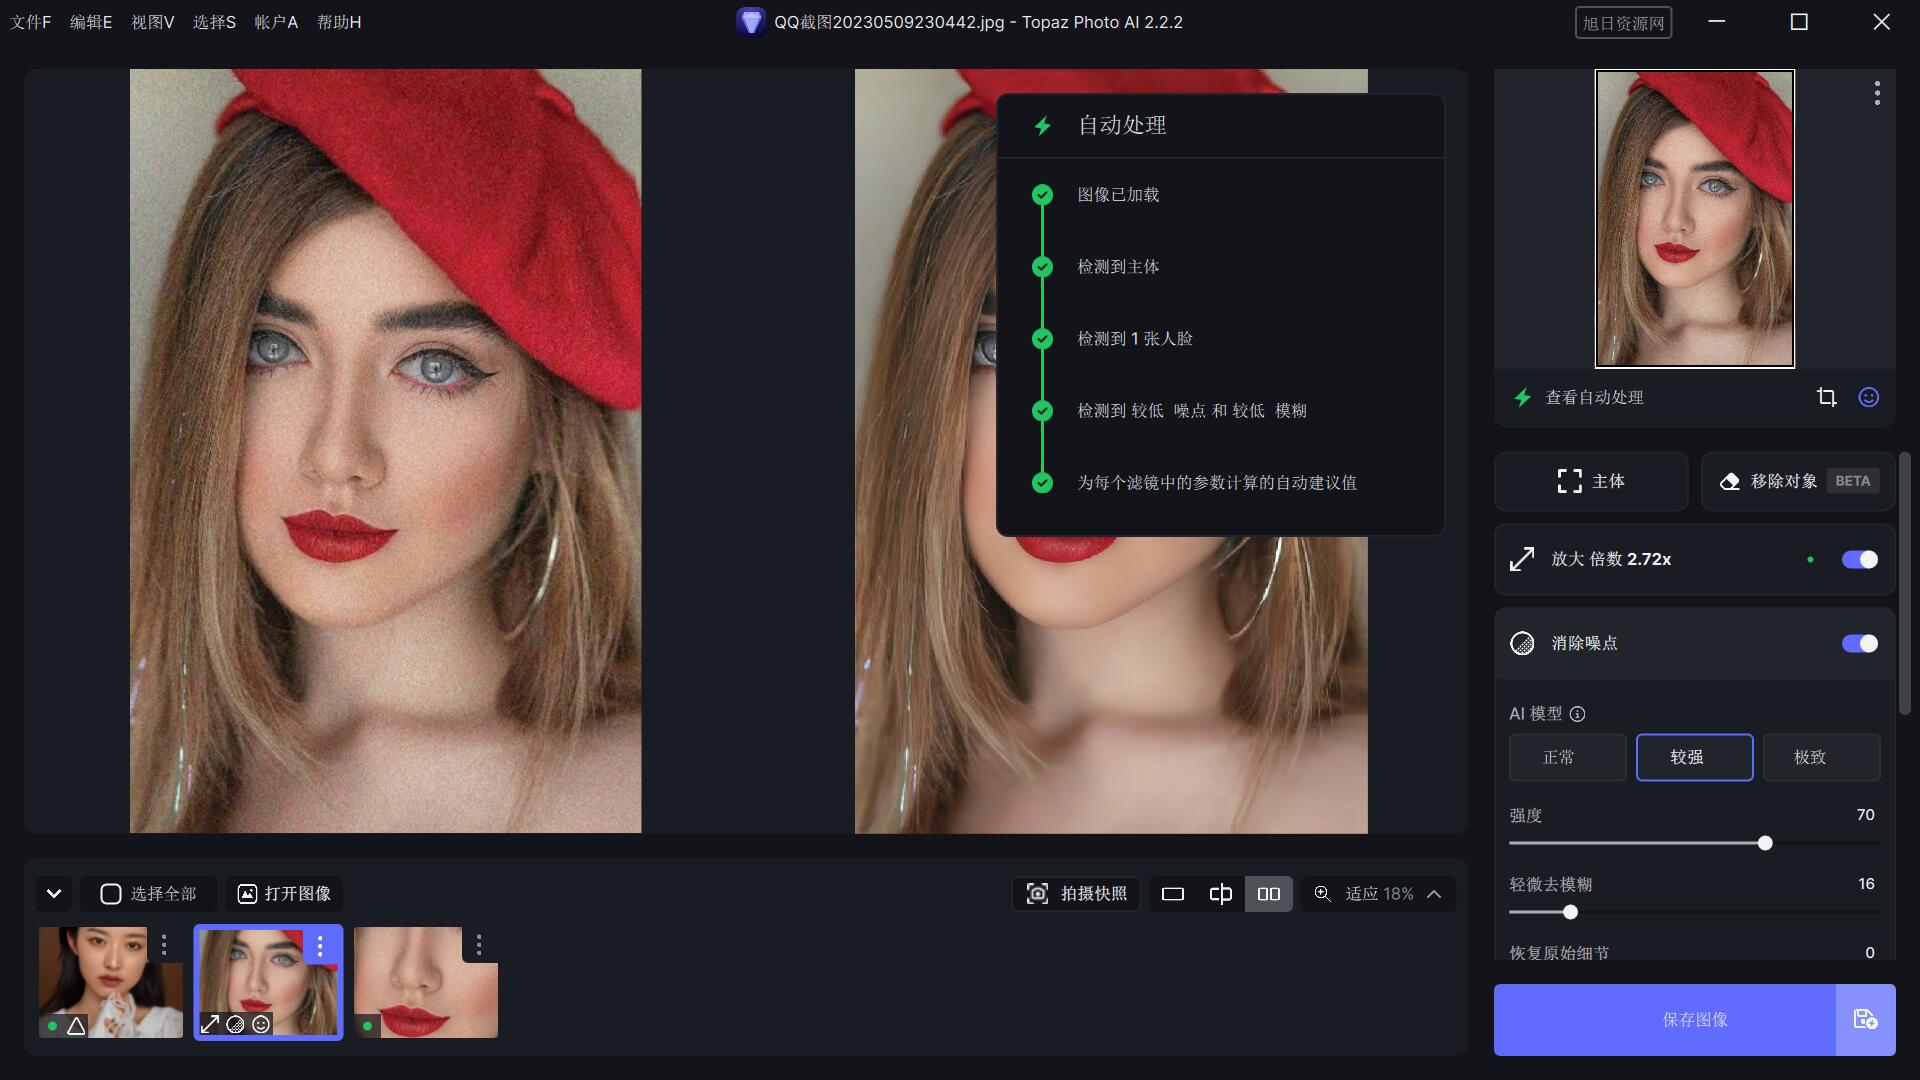The width and height of the screenshot is (1920, 1080).
Task: Open the 视图V menu
Action: tap(153, 22)
